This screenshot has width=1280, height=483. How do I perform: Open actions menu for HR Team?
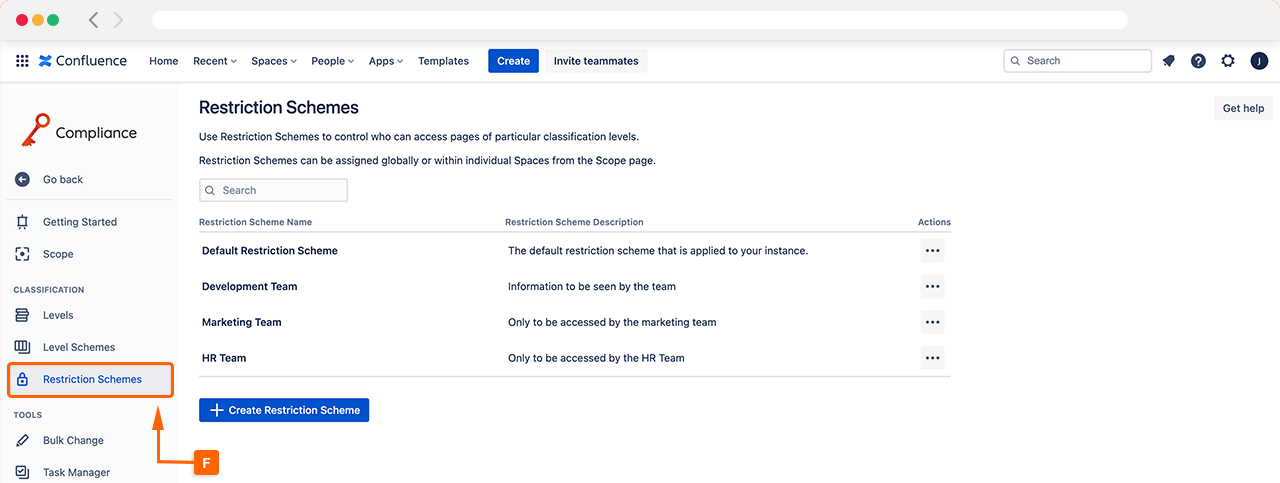932,358
